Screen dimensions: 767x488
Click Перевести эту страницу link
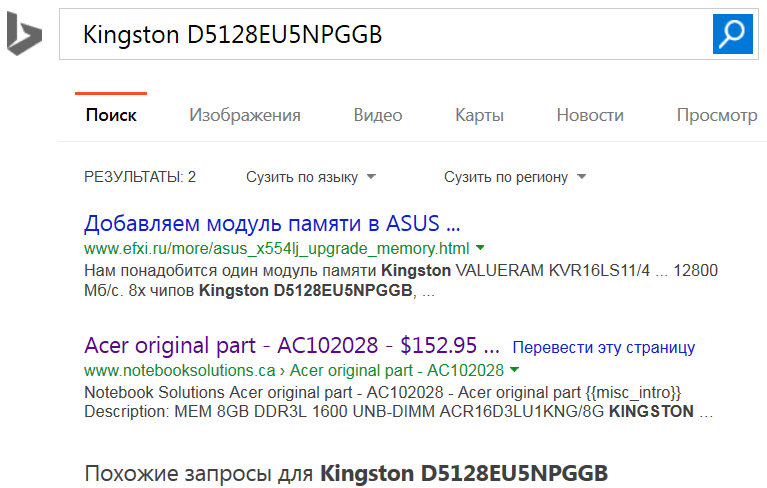603,347
